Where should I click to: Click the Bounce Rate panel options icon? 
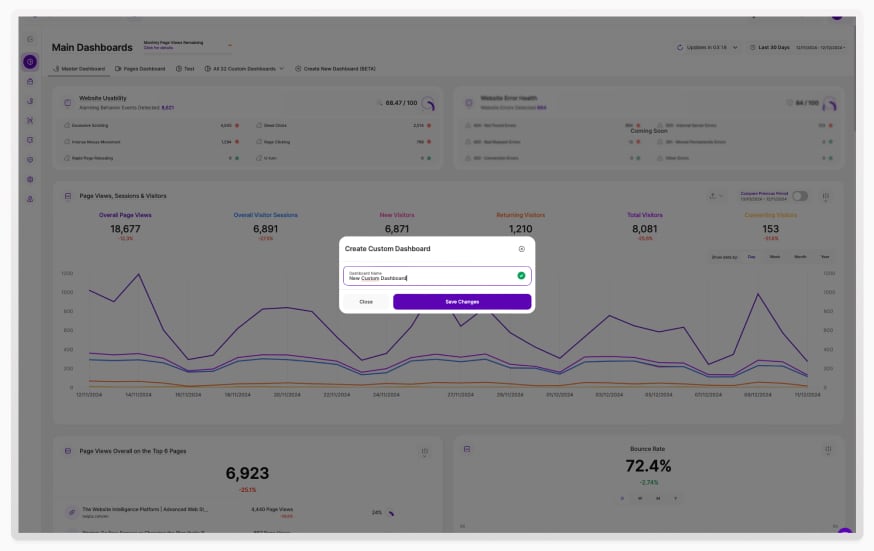[x=826, y=451]
